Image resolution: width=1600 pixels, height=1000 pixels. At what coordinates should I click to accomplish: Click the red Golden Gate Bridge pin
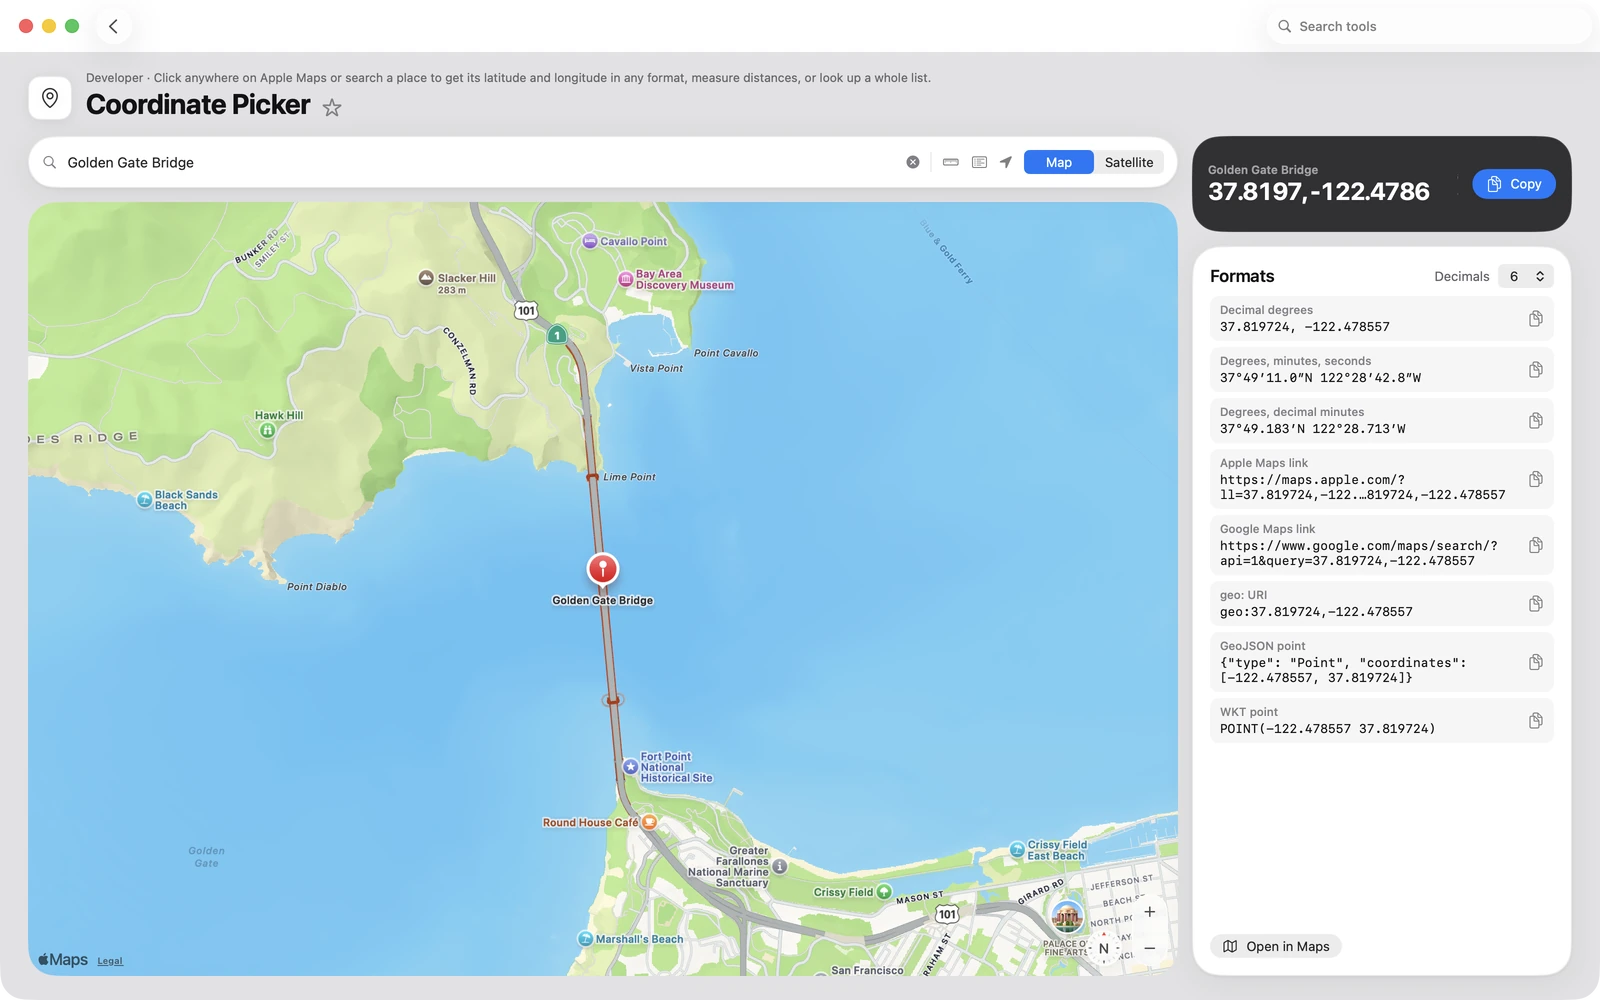pyautogui.click(x=603, y=569)
